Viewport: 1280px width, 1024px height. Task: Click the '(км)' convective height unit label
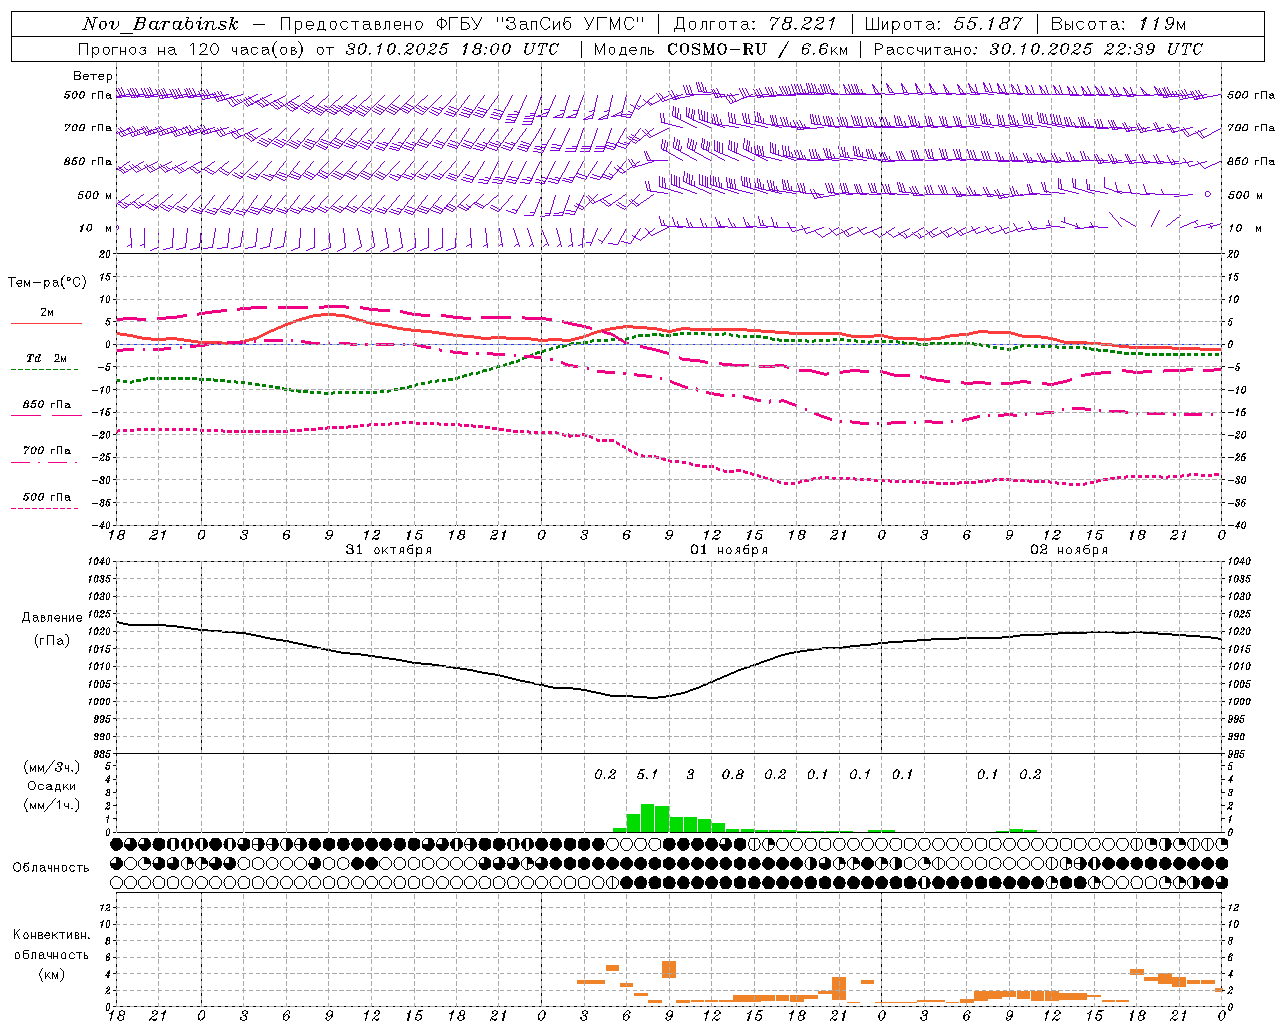[51, 974]
